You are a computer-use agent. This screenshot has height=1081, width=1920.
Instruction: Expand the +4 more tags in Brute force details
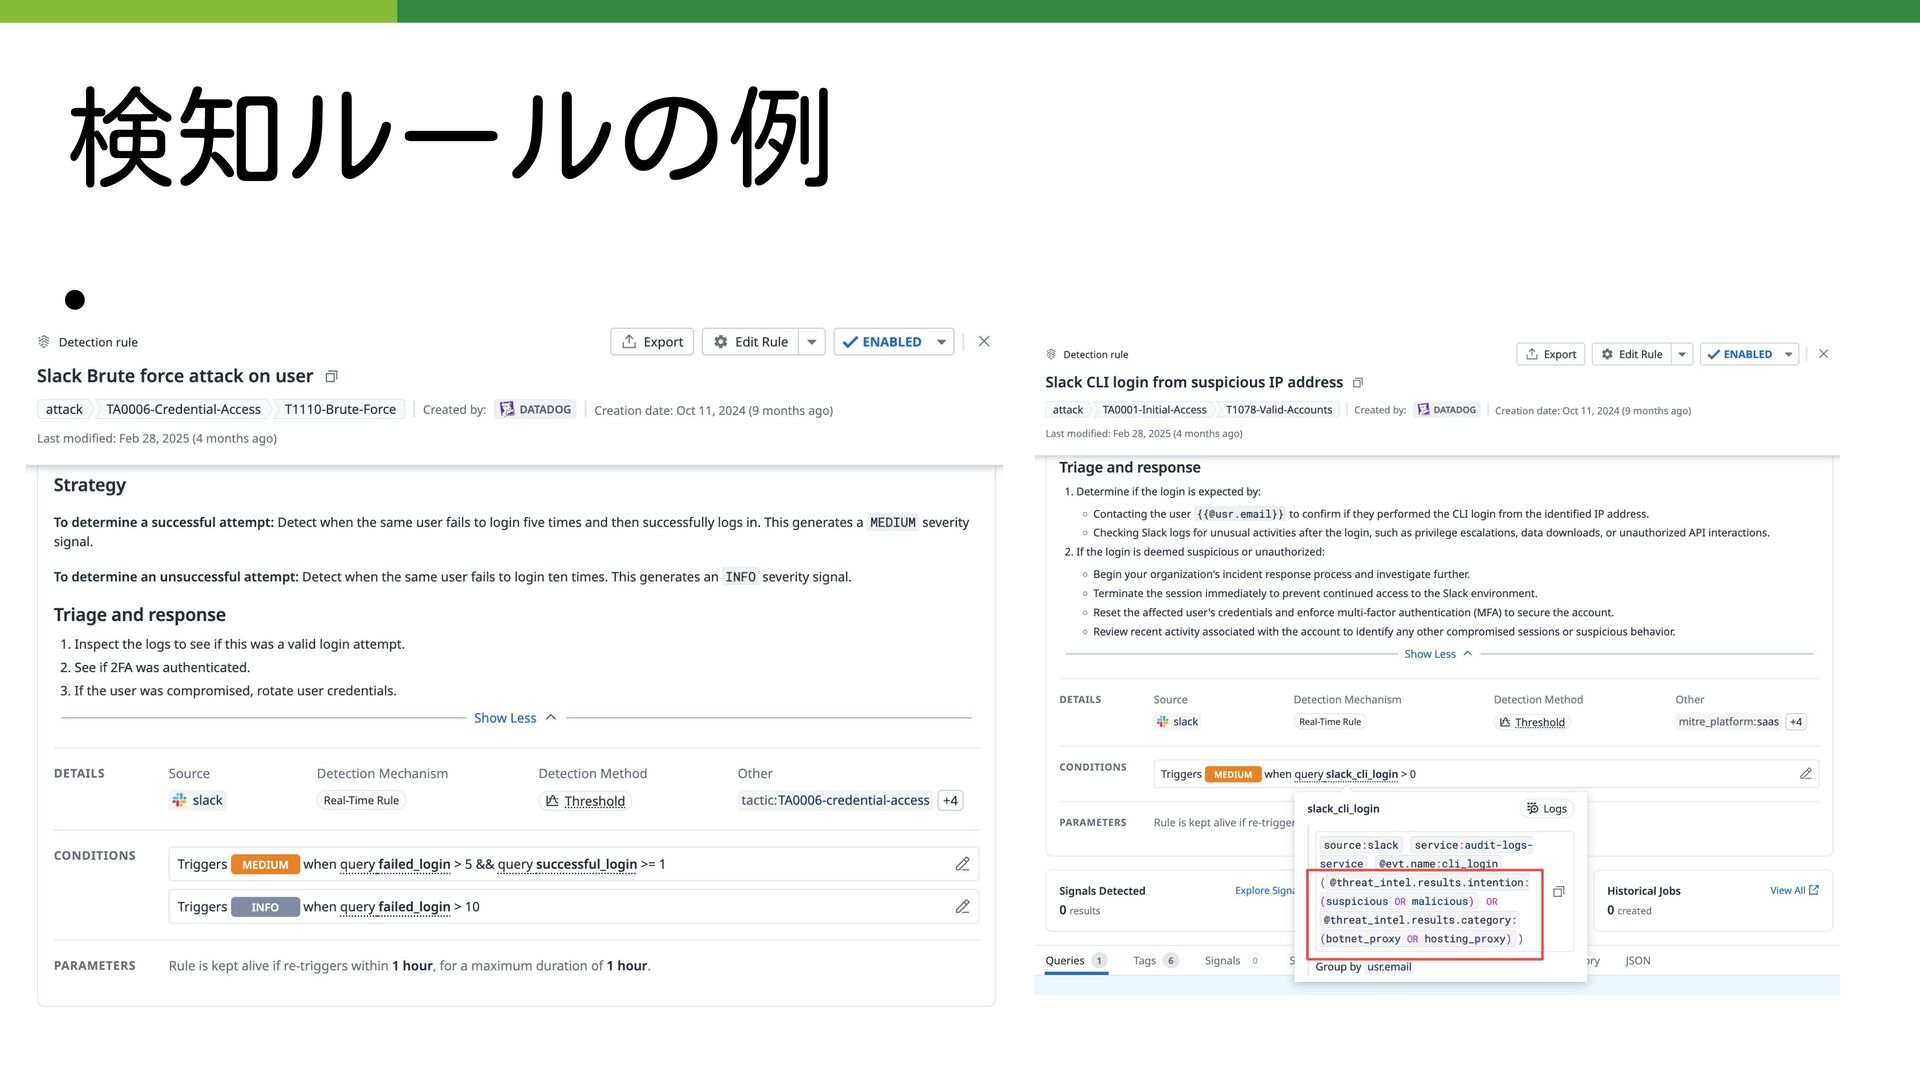[x=950, y=801]
